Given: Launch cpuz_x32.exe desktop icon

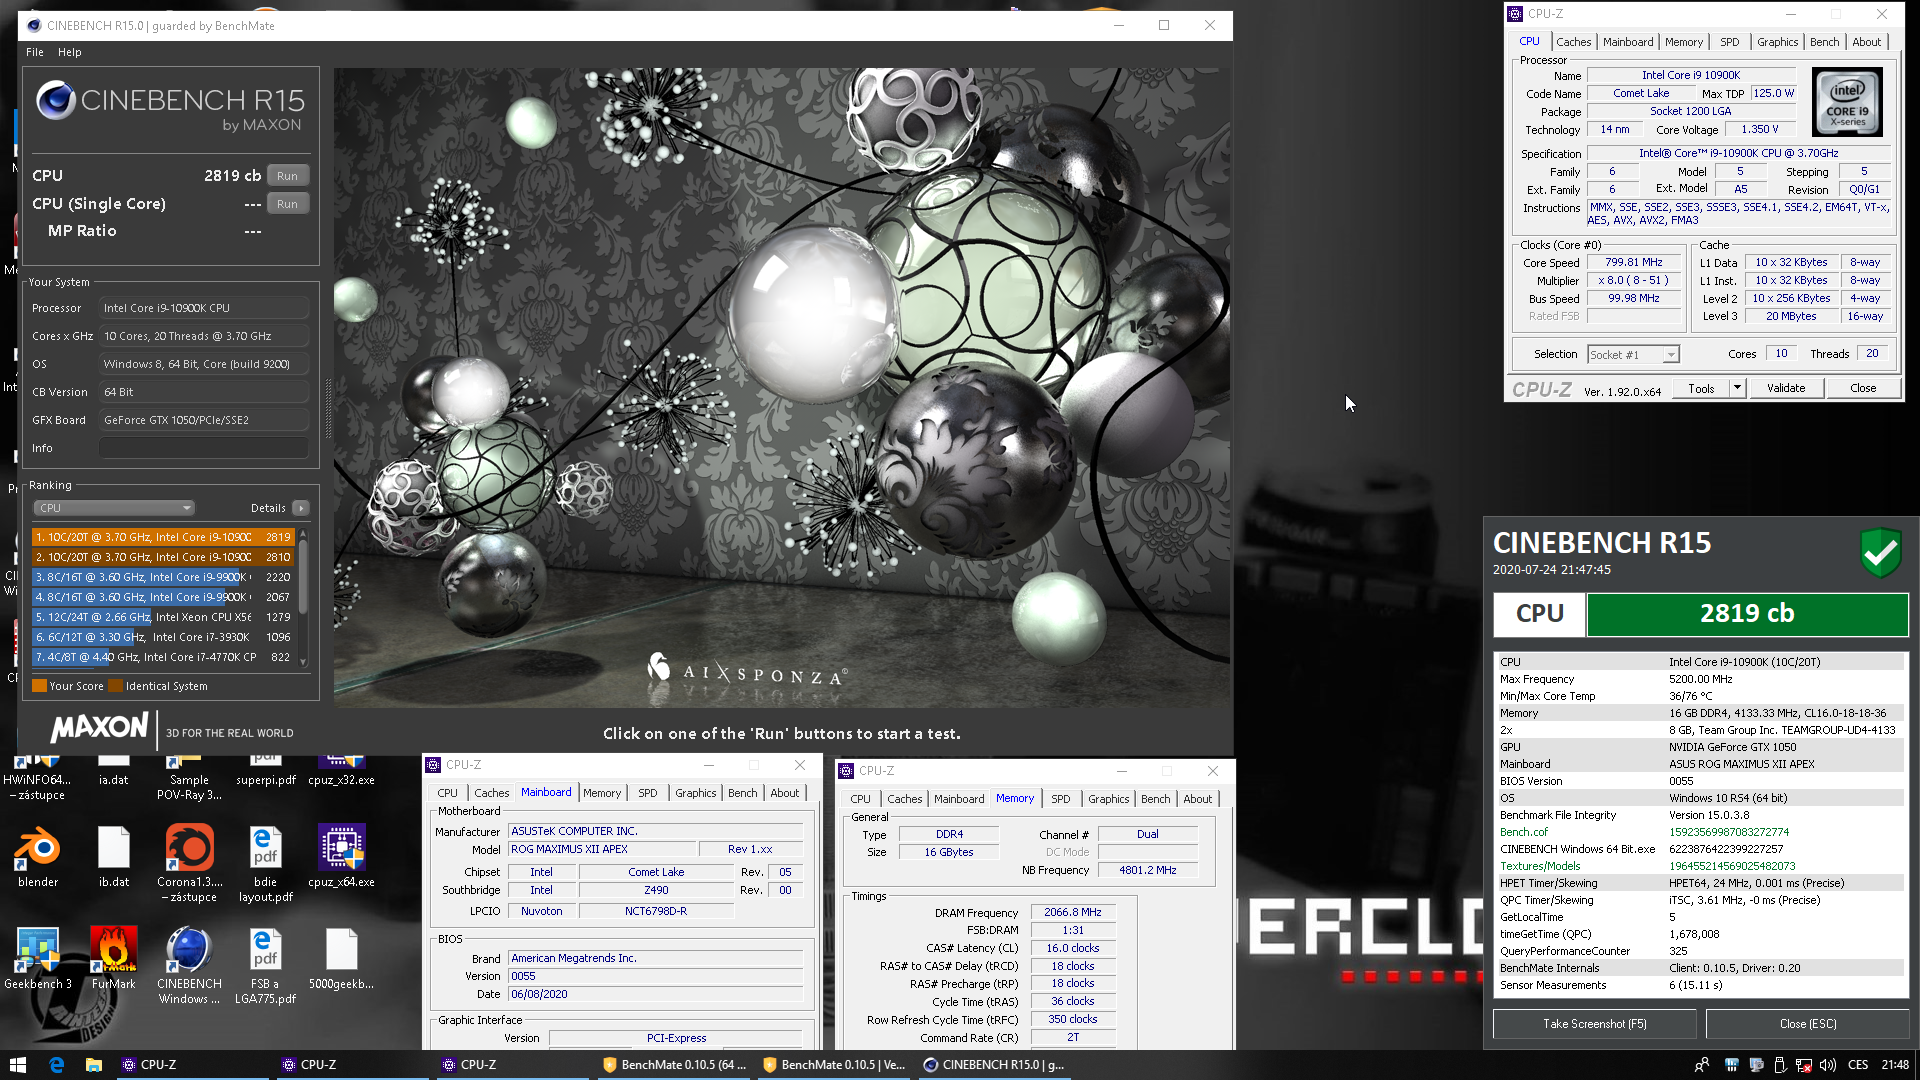Looking at the screenshot, I should coord(341,771).
